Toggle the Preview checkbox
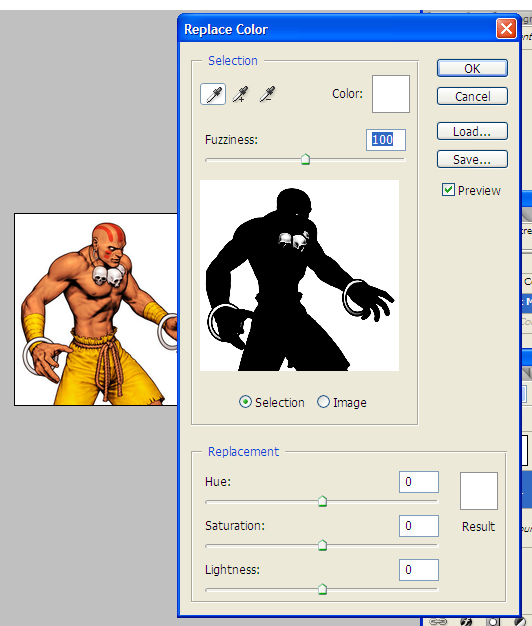Screen dimensions: 532x626 click(x=448, y=190)
